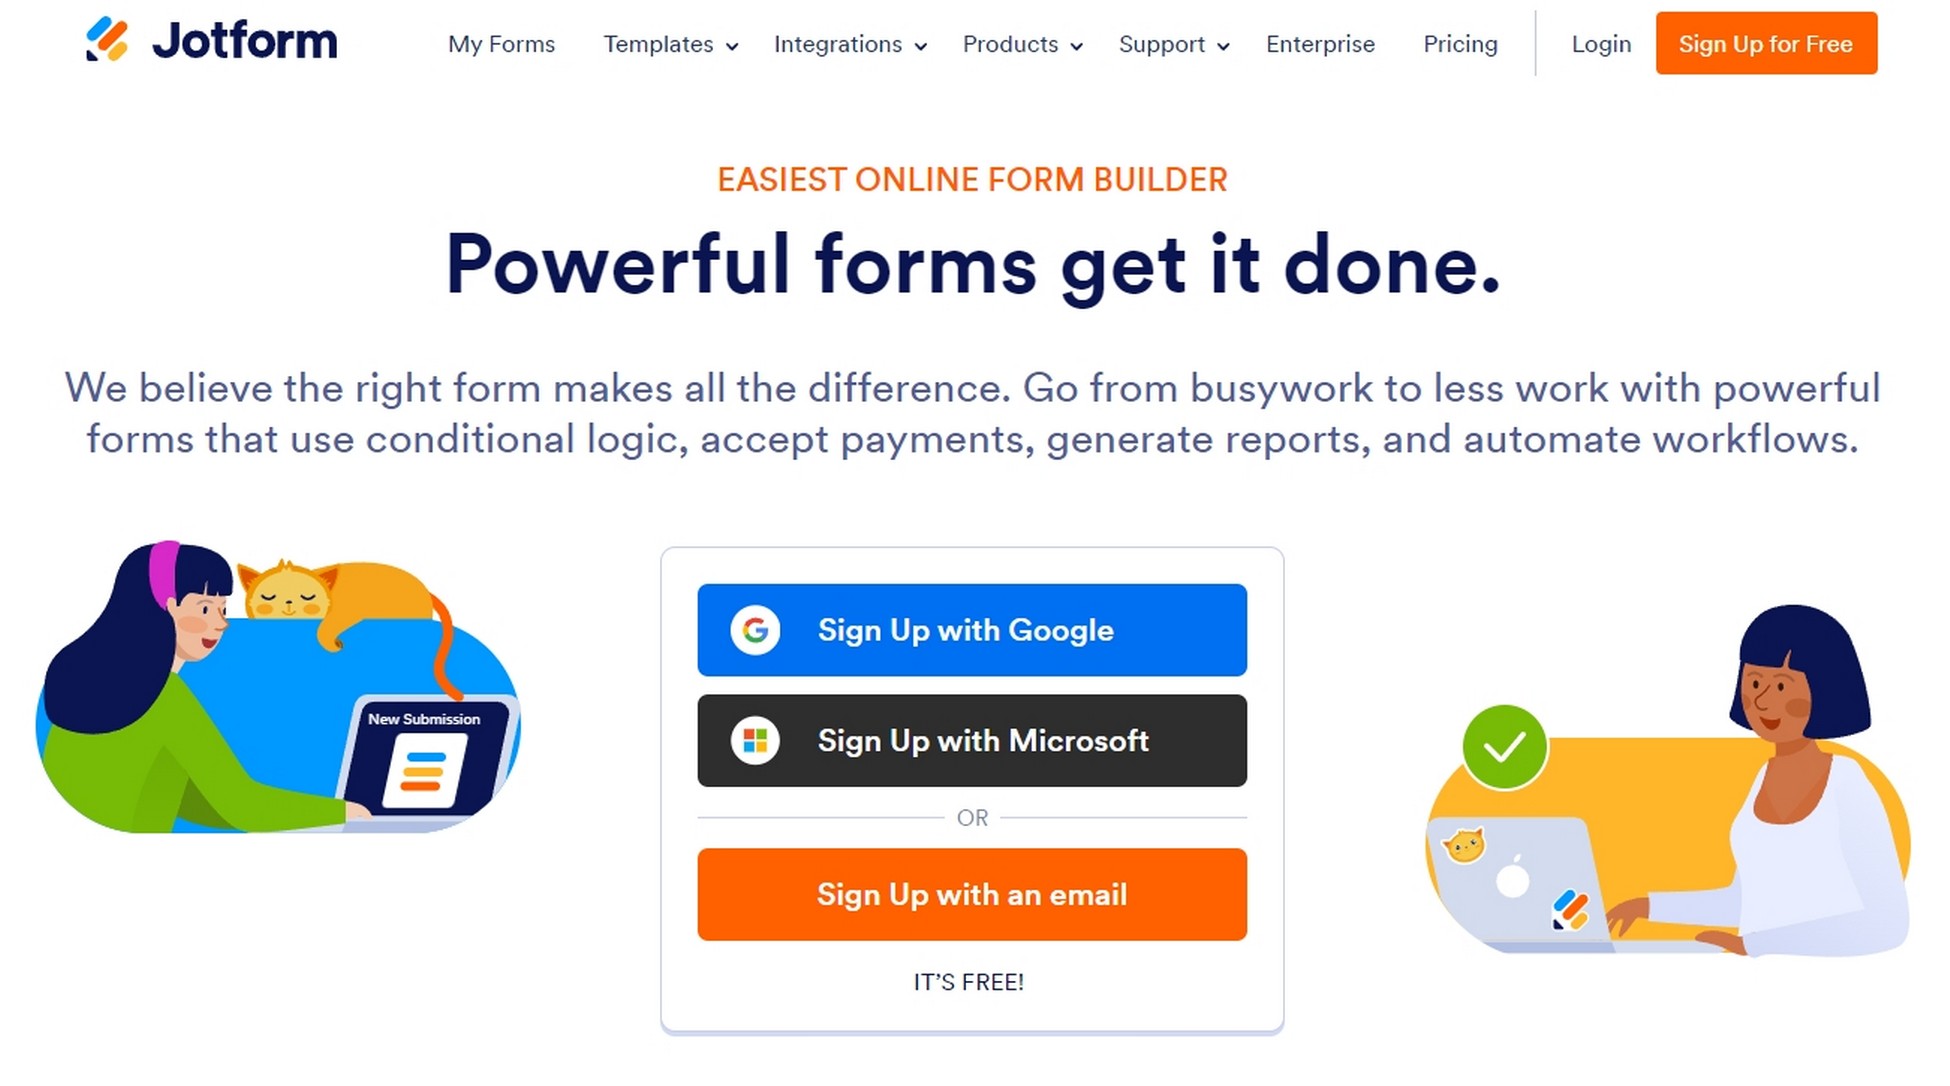Open the Support menu
This screenshot has width=1950, height=1086.
coord(1173,44)
